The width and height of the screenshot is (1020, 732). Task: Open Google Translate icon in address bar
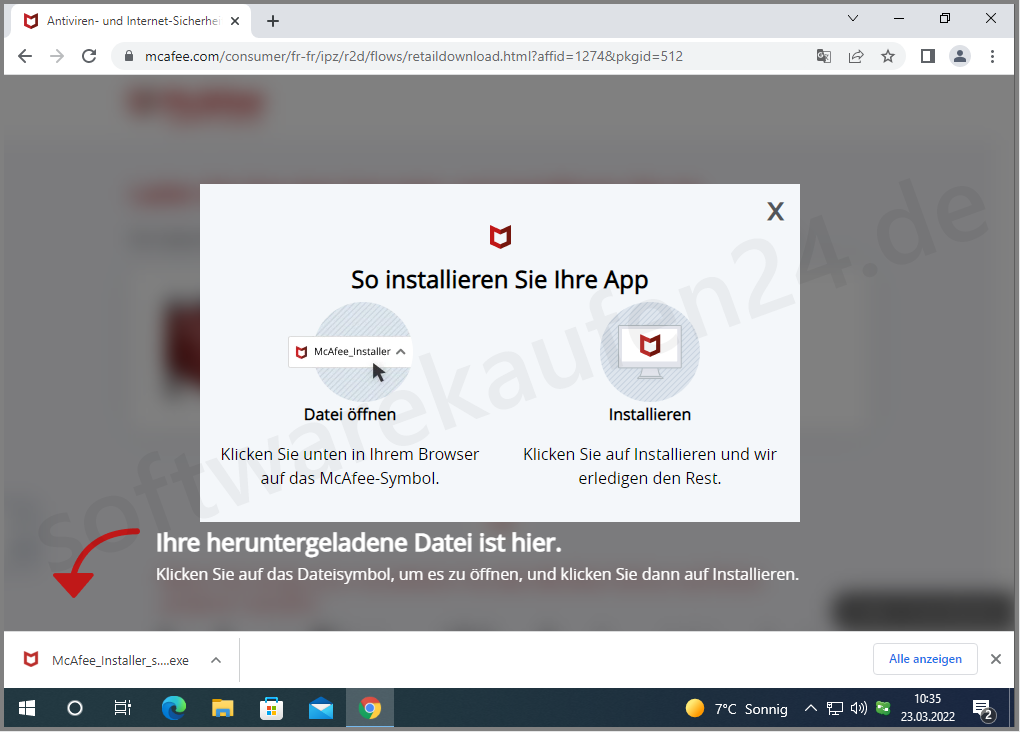822,56
